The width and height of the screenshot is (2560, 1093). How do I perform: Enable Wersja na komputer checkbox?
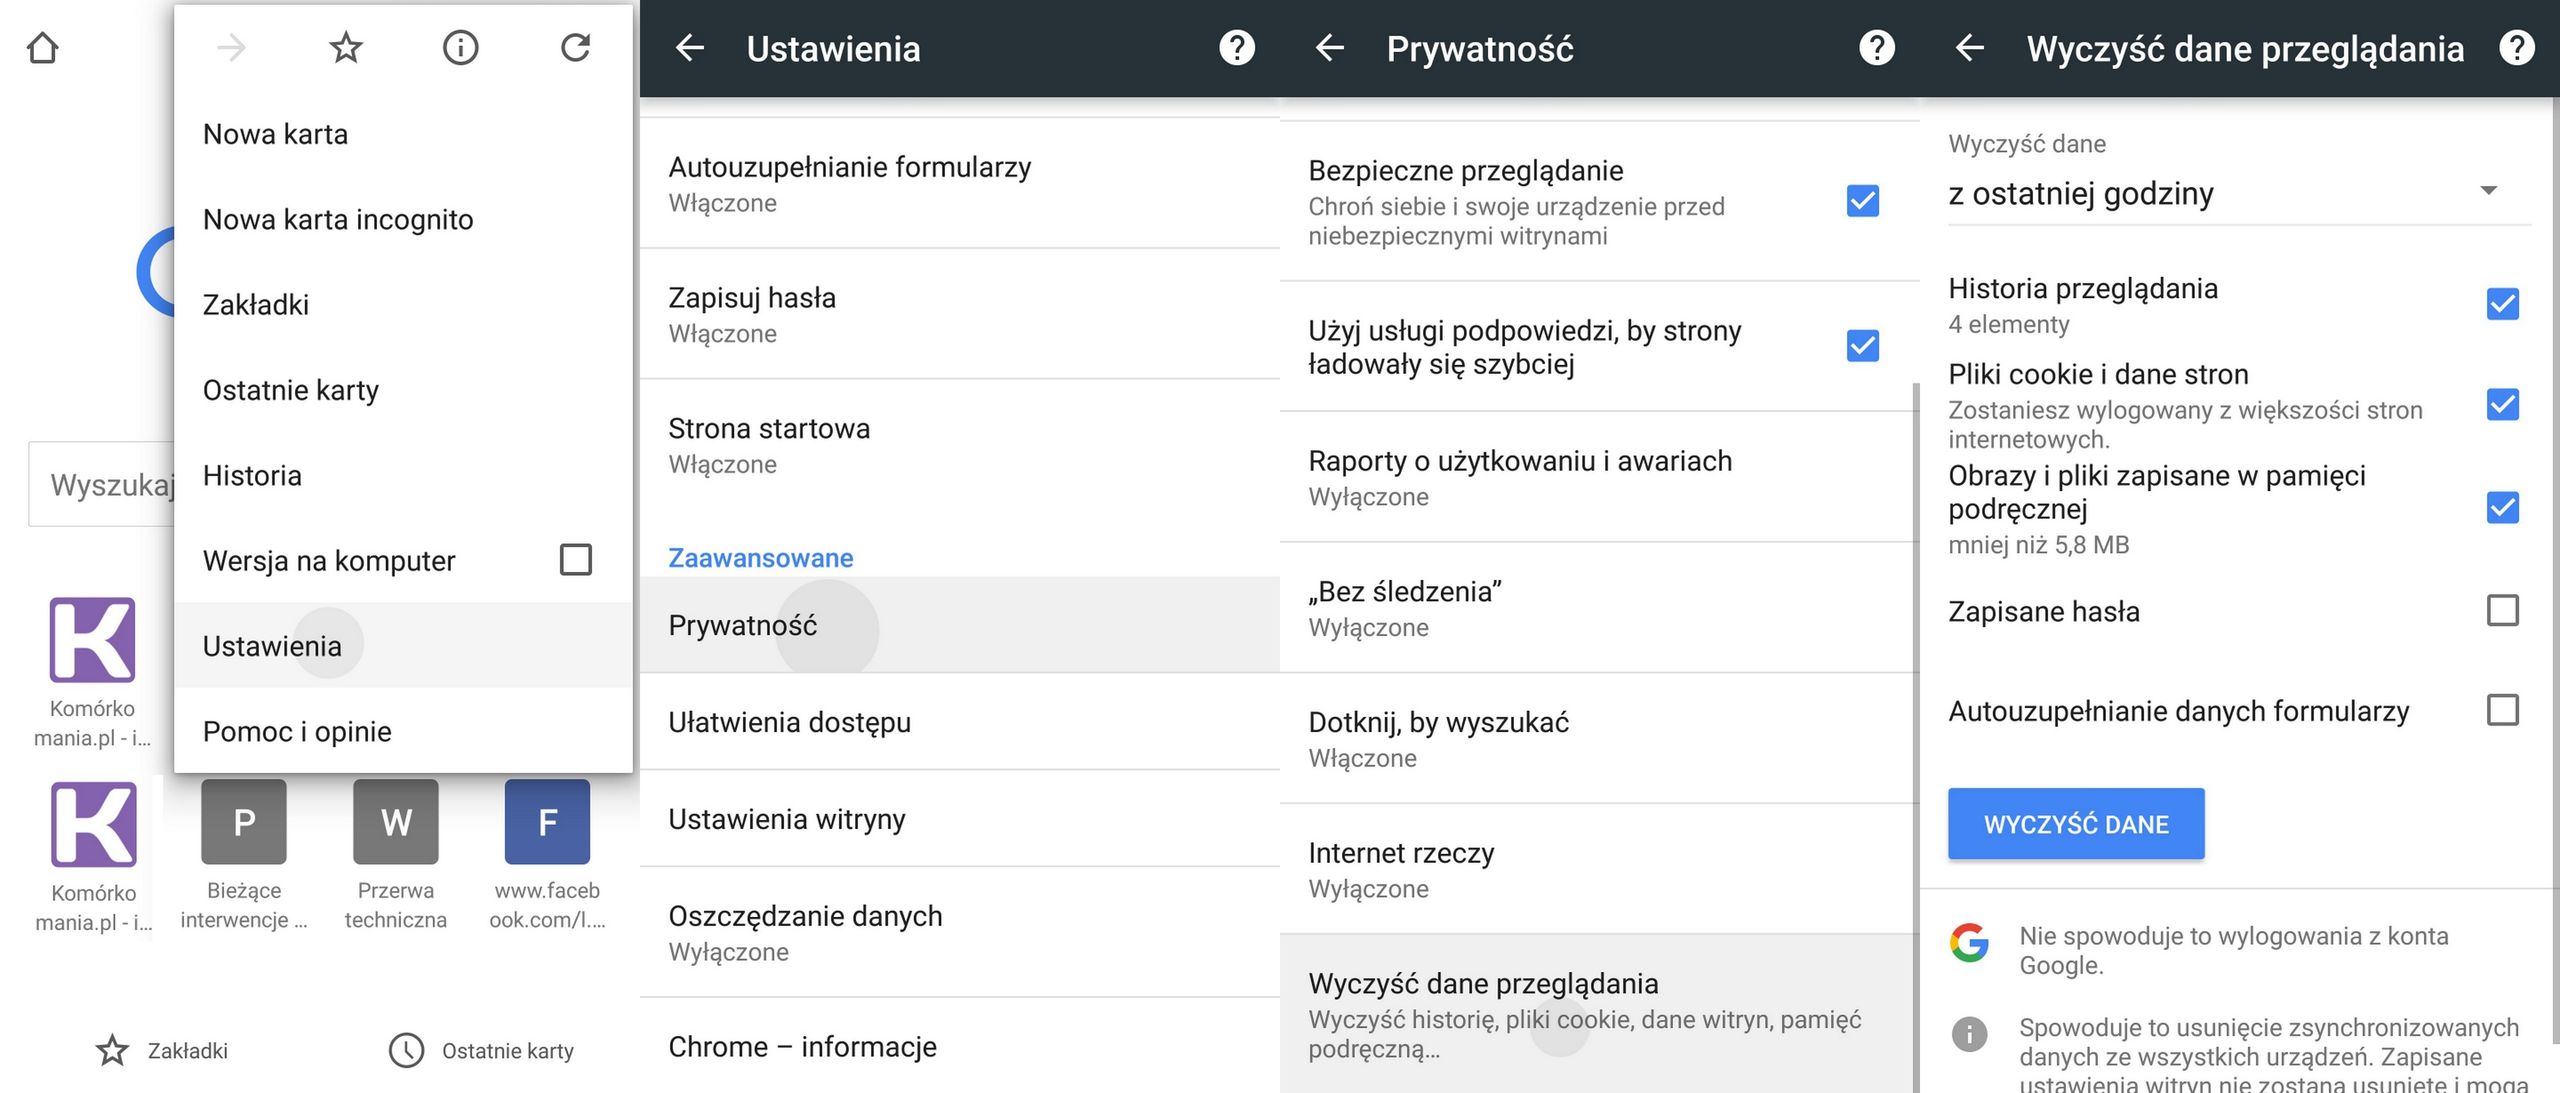576,560
